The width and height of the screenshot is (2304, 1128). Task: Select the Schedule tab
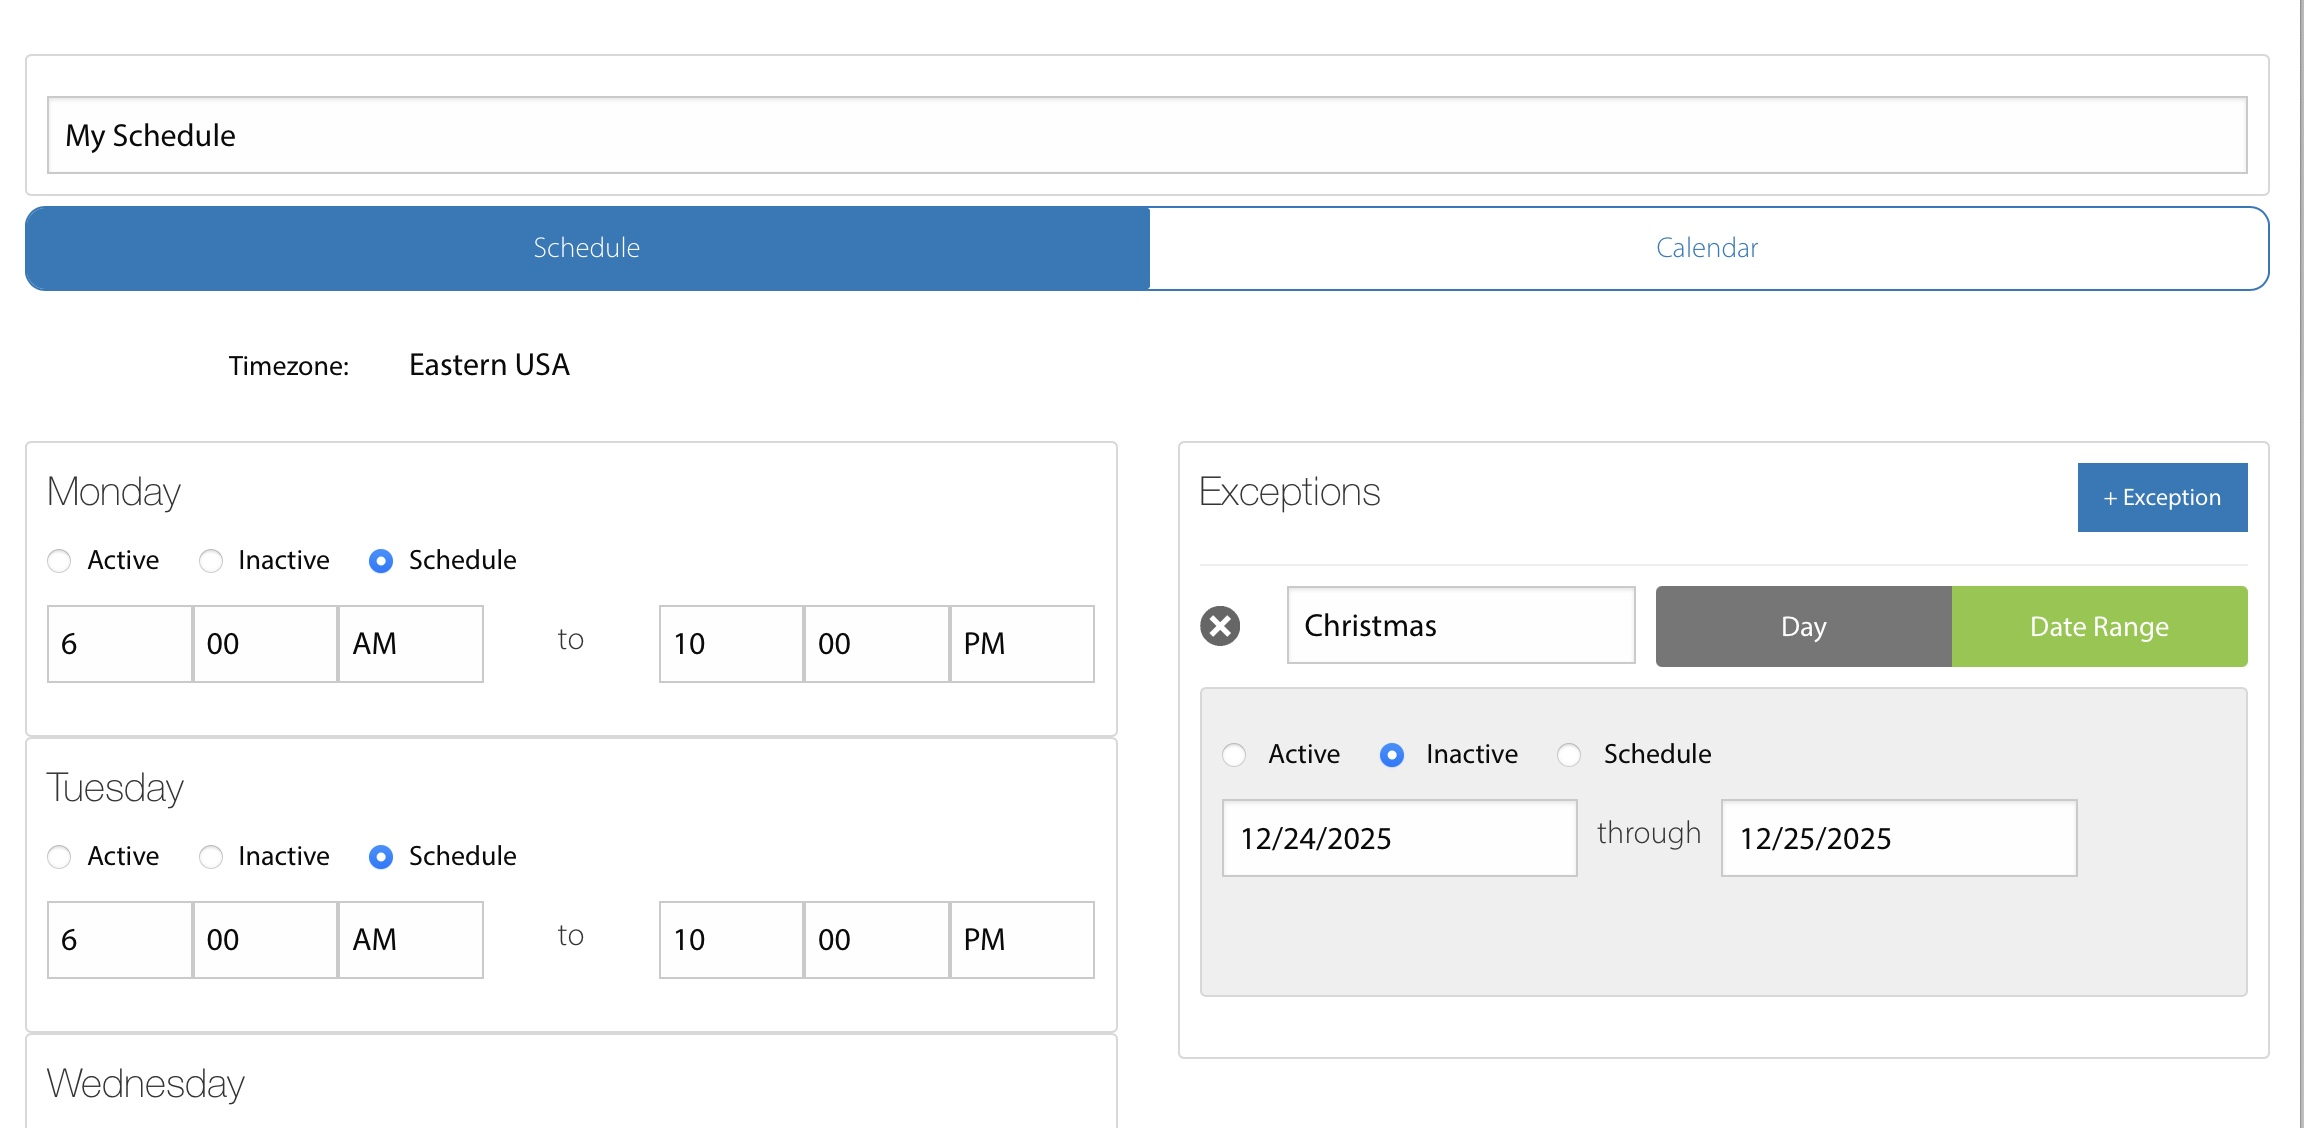point(587,248)
